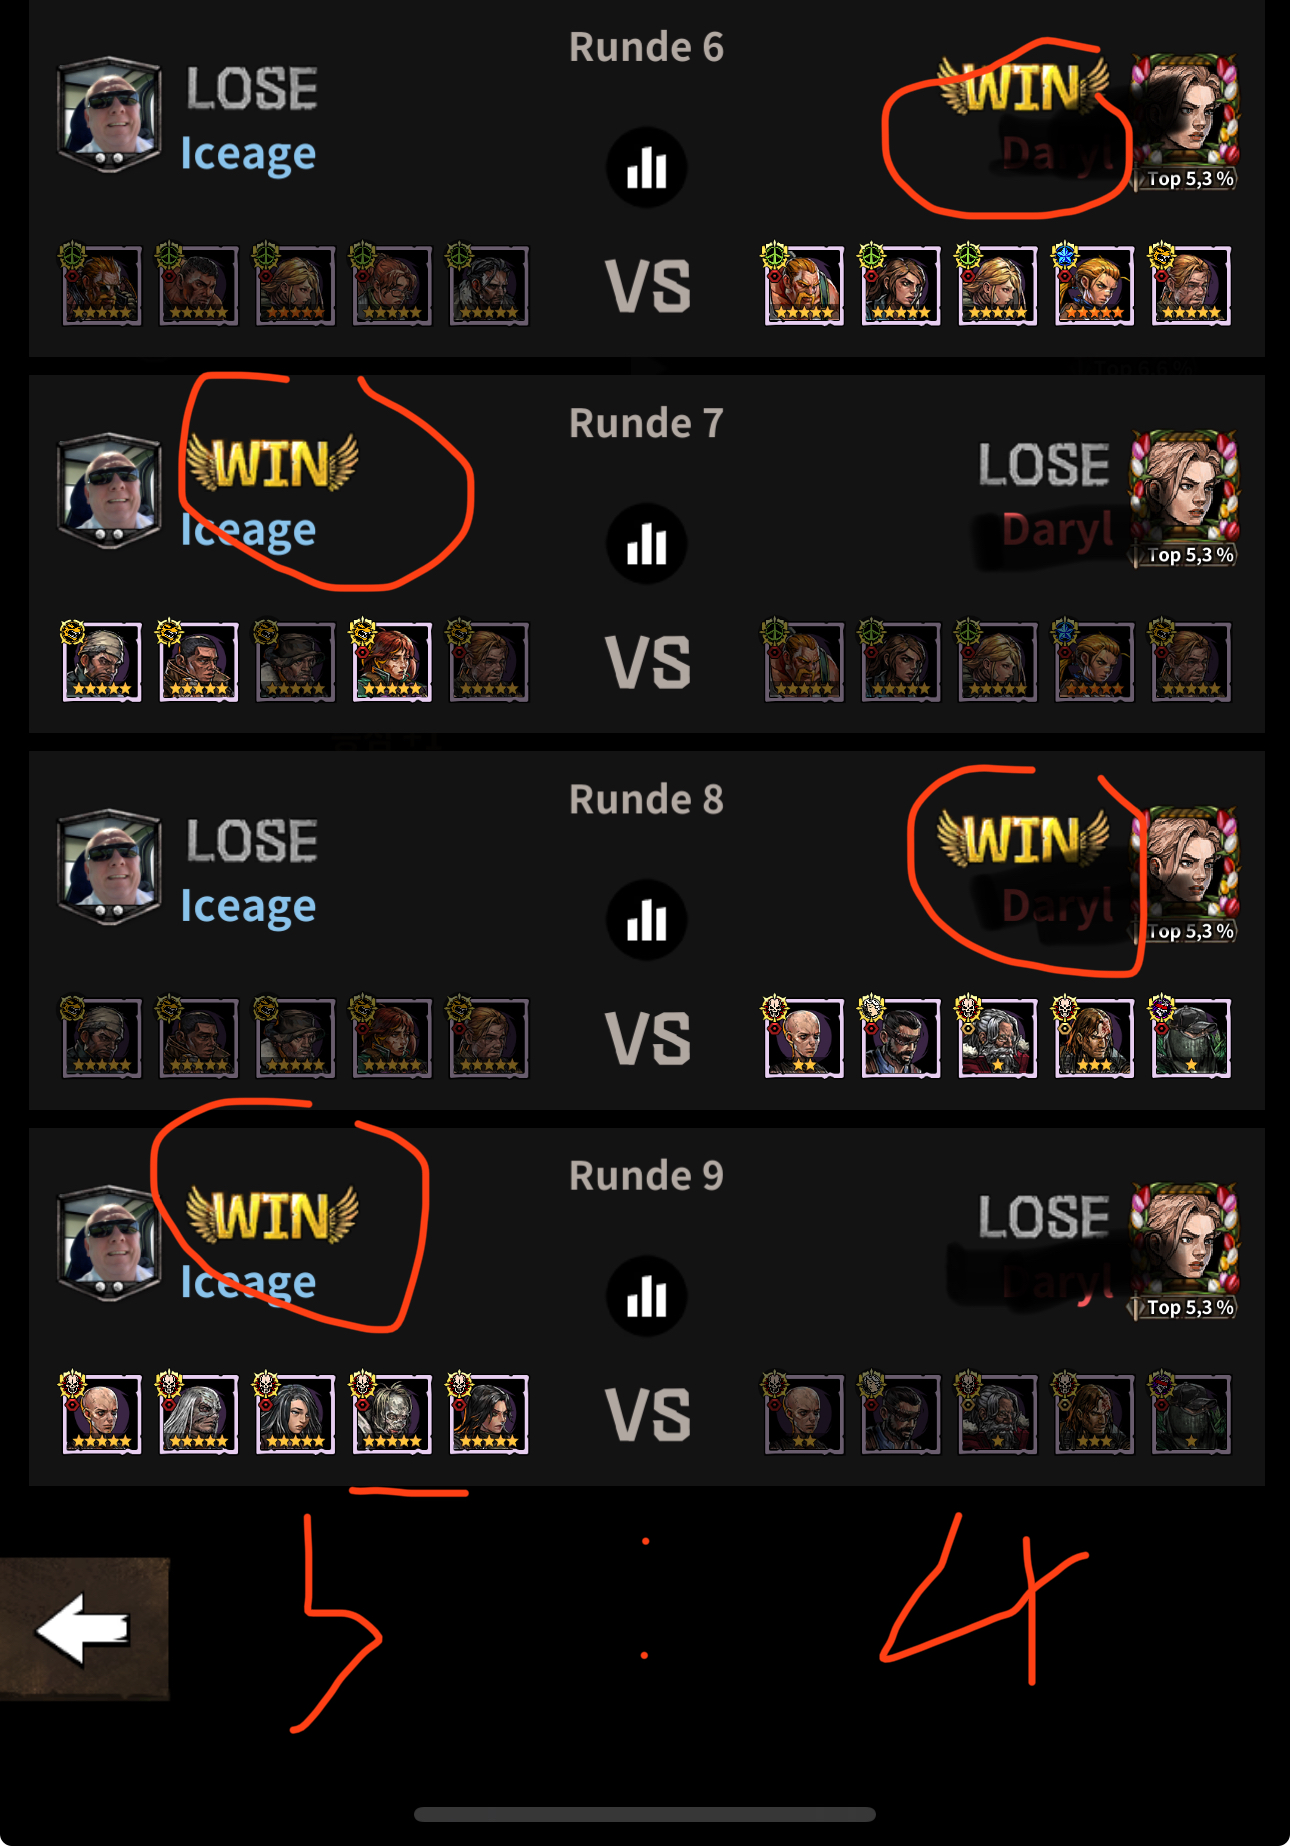Tap the red-haired hero in Iceage's Runde 7 team

coord(392,661)
